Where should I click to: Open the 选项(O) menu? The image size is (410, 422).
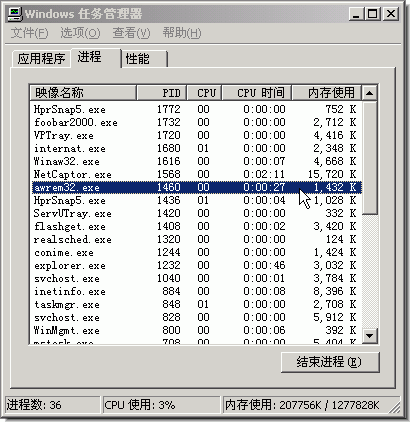point(80,33)
